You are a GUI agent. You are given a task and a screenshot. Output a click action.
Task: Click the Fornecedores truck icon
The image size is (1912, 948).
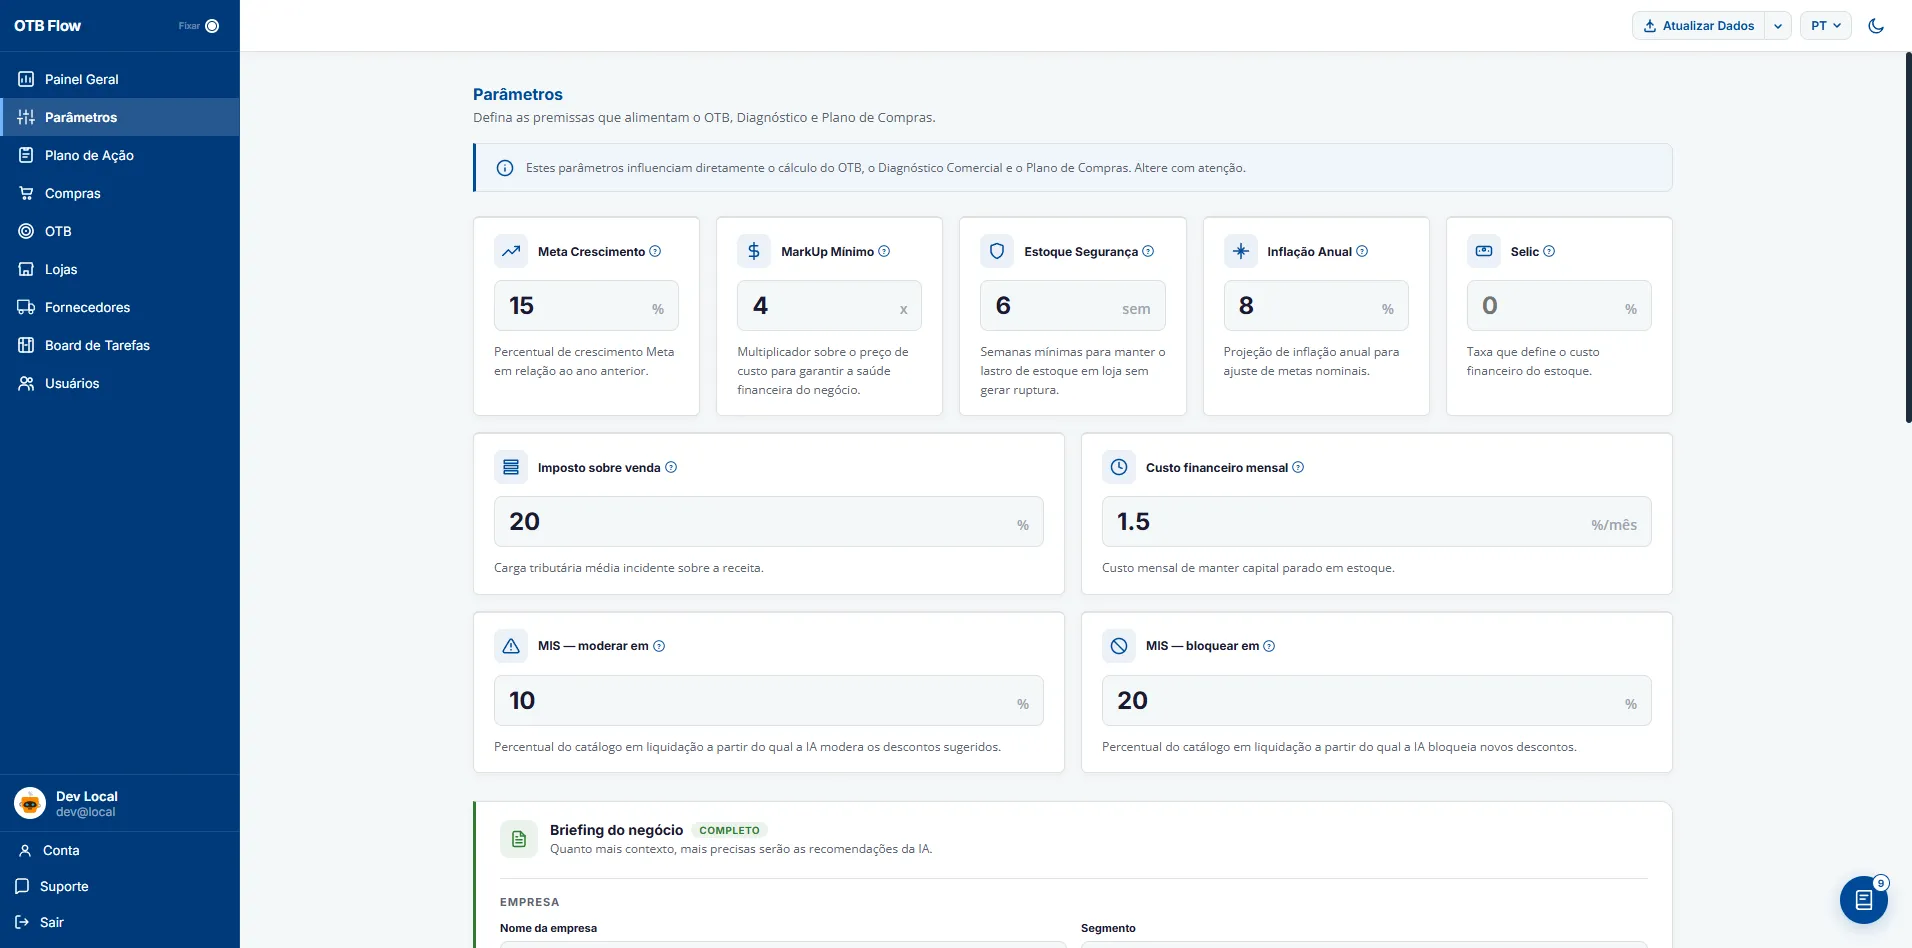26,307
